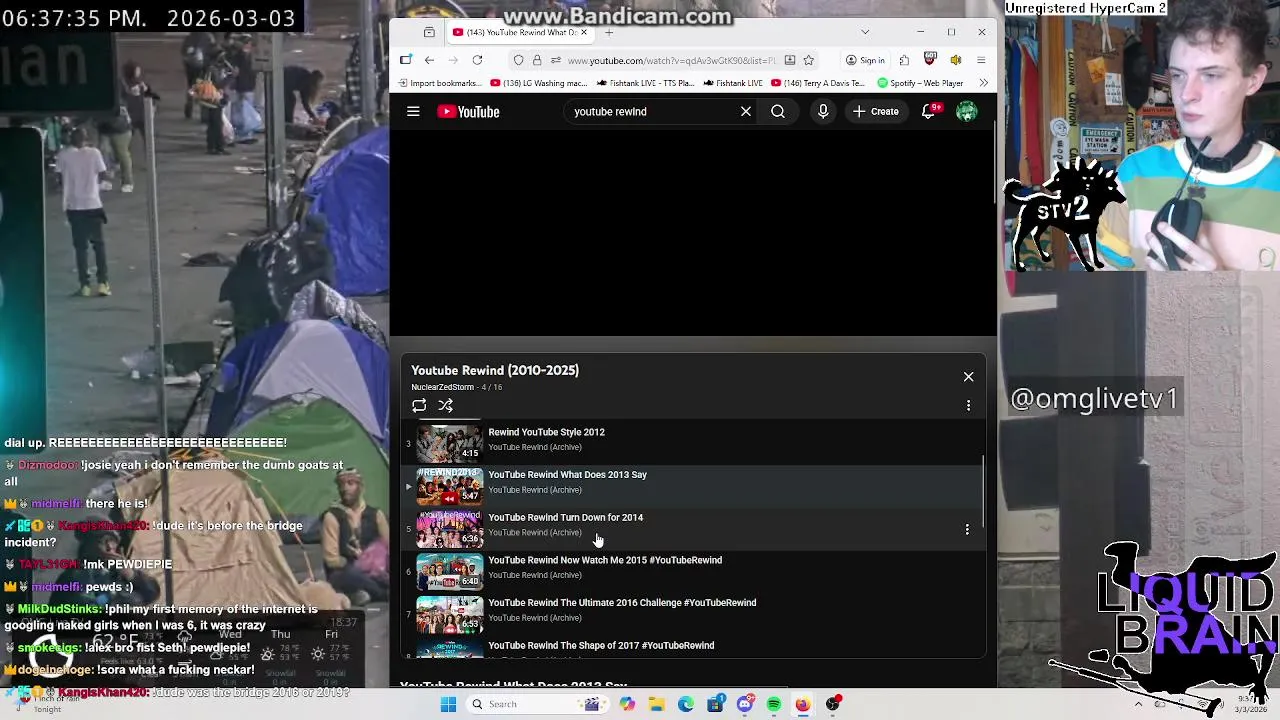Go to YouTube home via logo
Viewport: 1280px width, 720px height.
click(468, 112)
